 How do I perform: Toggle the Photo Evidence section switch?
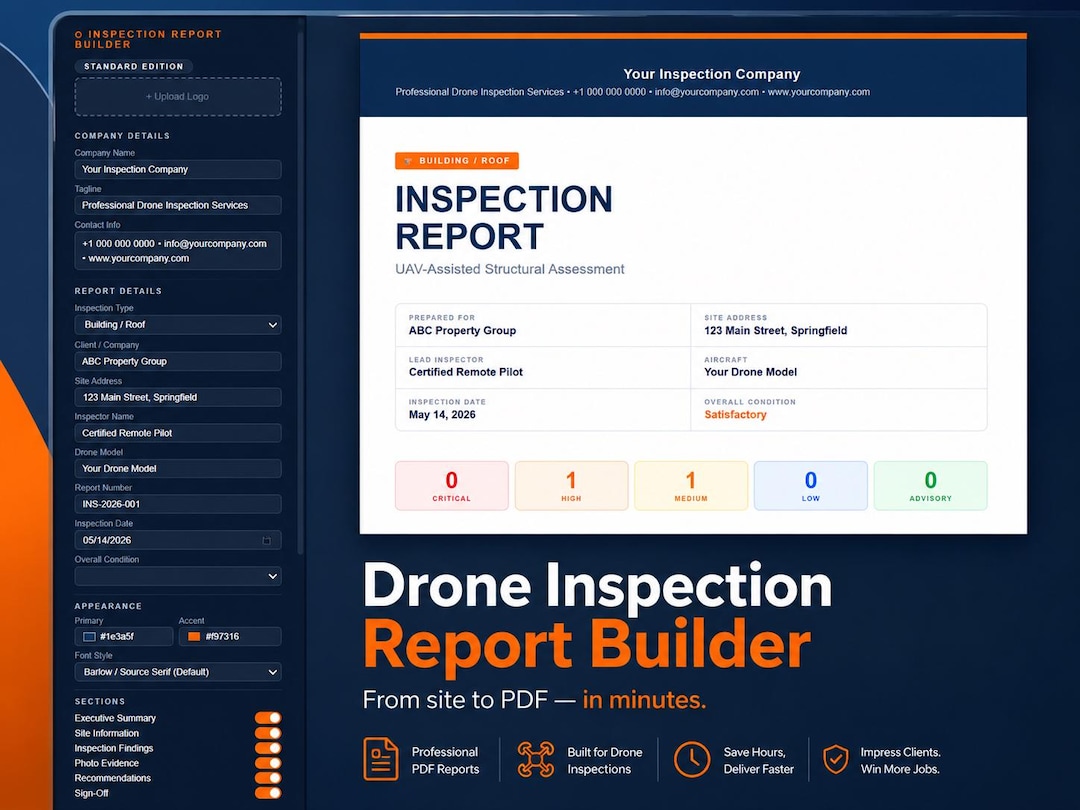(x=268, y=763)
